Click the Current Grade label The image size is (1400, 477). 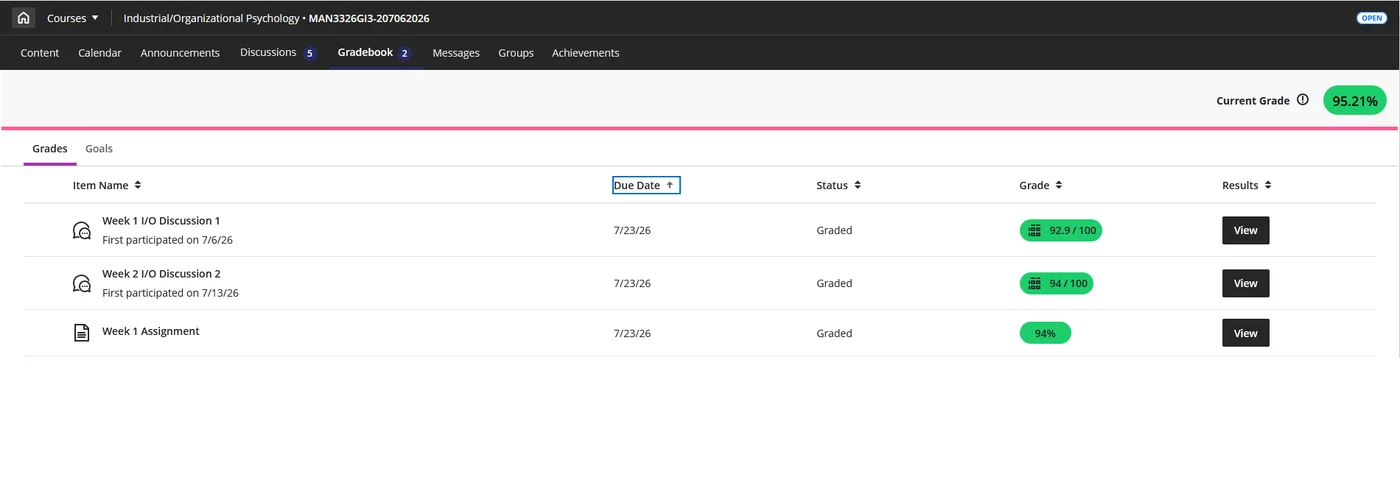pyautogui.click(x=1253, y=100)
